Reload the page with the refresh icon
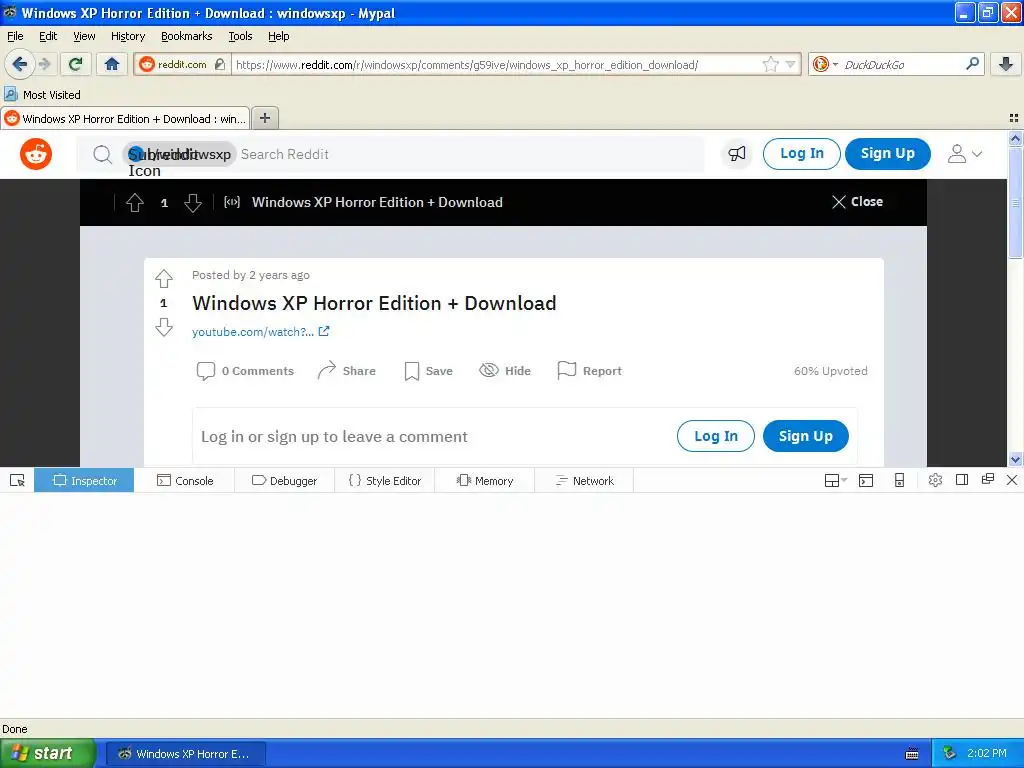This screenshot has height=768, width=1024. pos(76,64)
